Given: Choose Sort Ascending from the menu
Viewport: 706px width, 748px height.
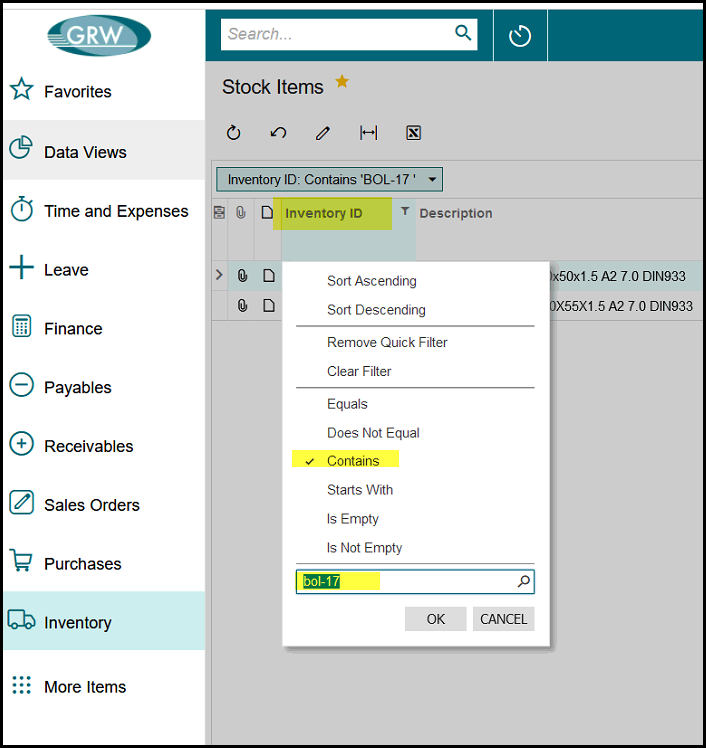Looking at the screenshot, I should pyautogui.click(x=371, y=281).
